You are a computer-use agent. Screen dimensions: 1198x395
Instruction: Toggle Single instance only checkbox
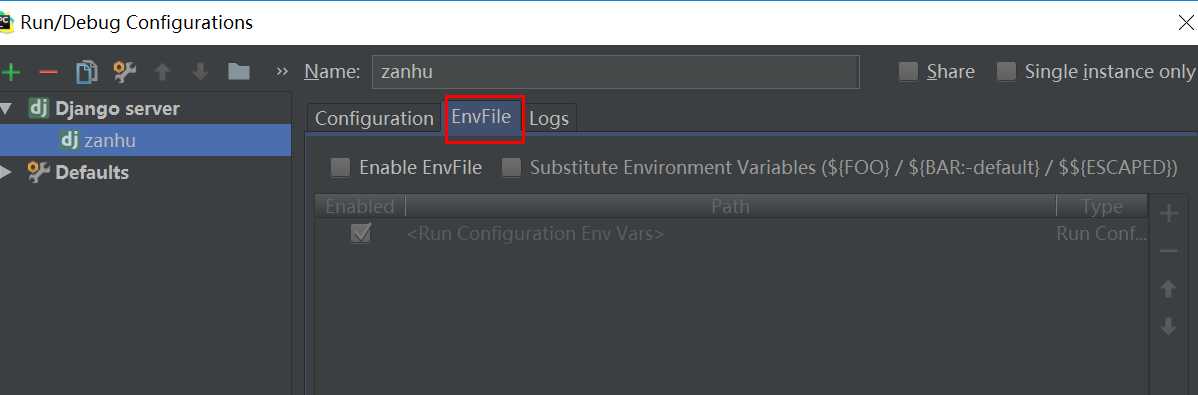(1006, 72)
